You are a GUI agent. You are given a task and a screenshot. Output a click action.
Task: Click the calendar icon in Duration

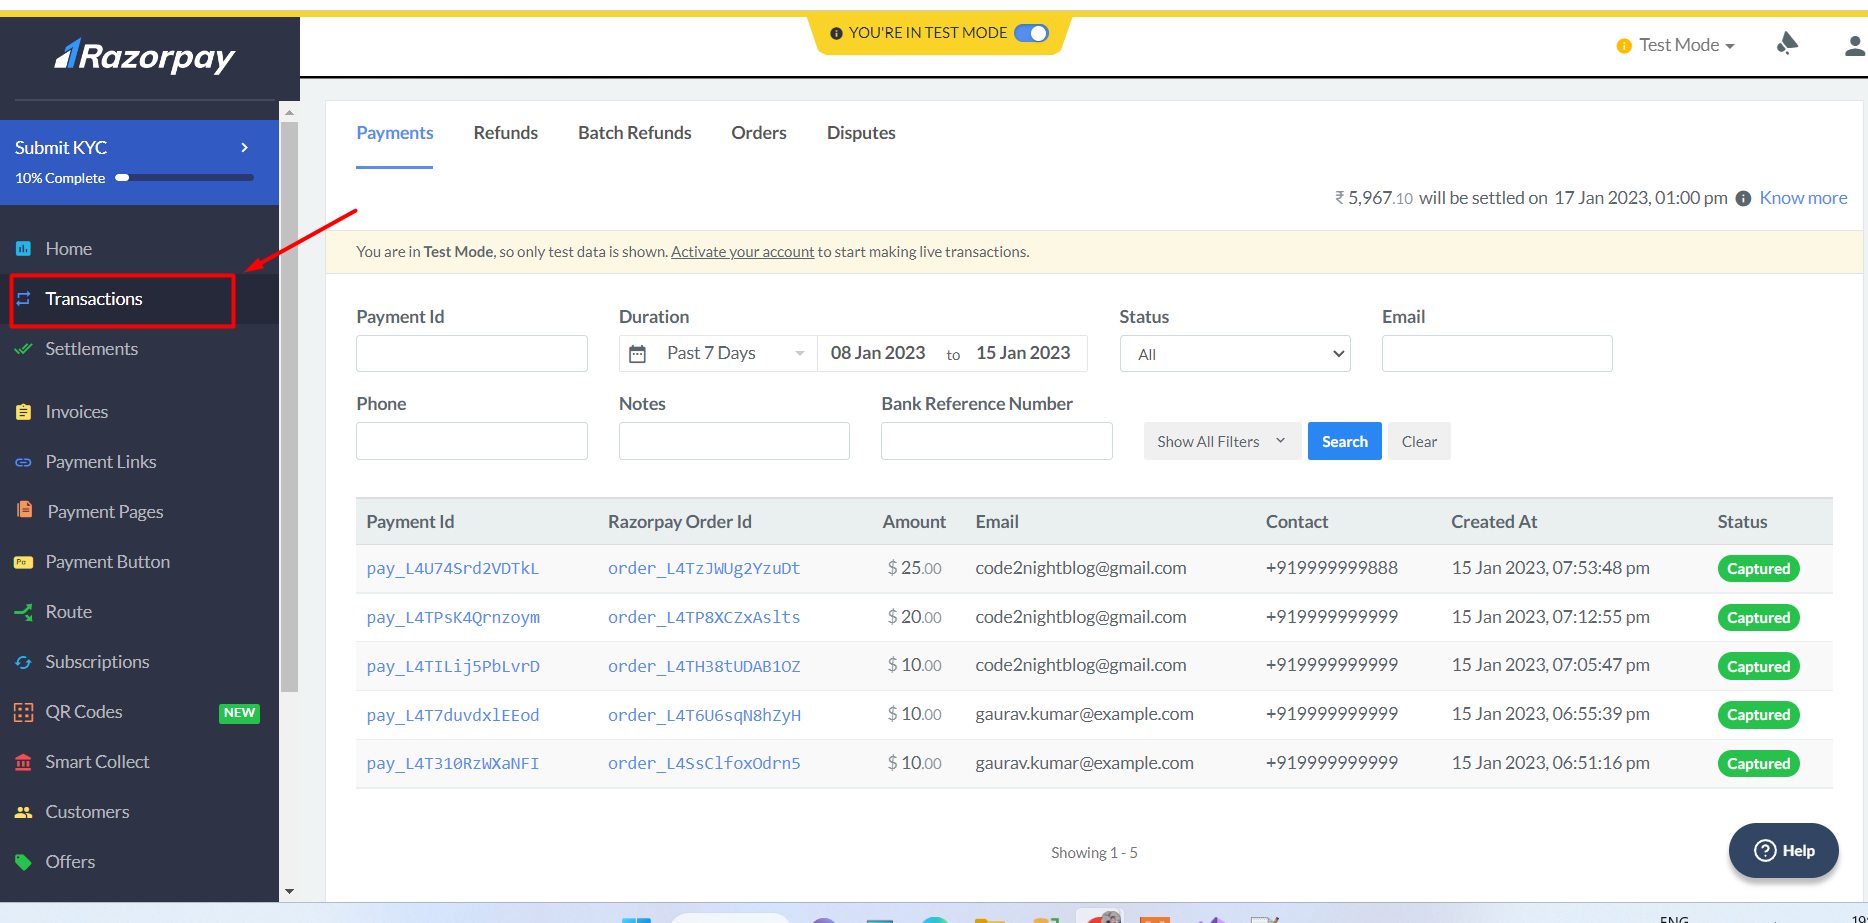[637, 354]
